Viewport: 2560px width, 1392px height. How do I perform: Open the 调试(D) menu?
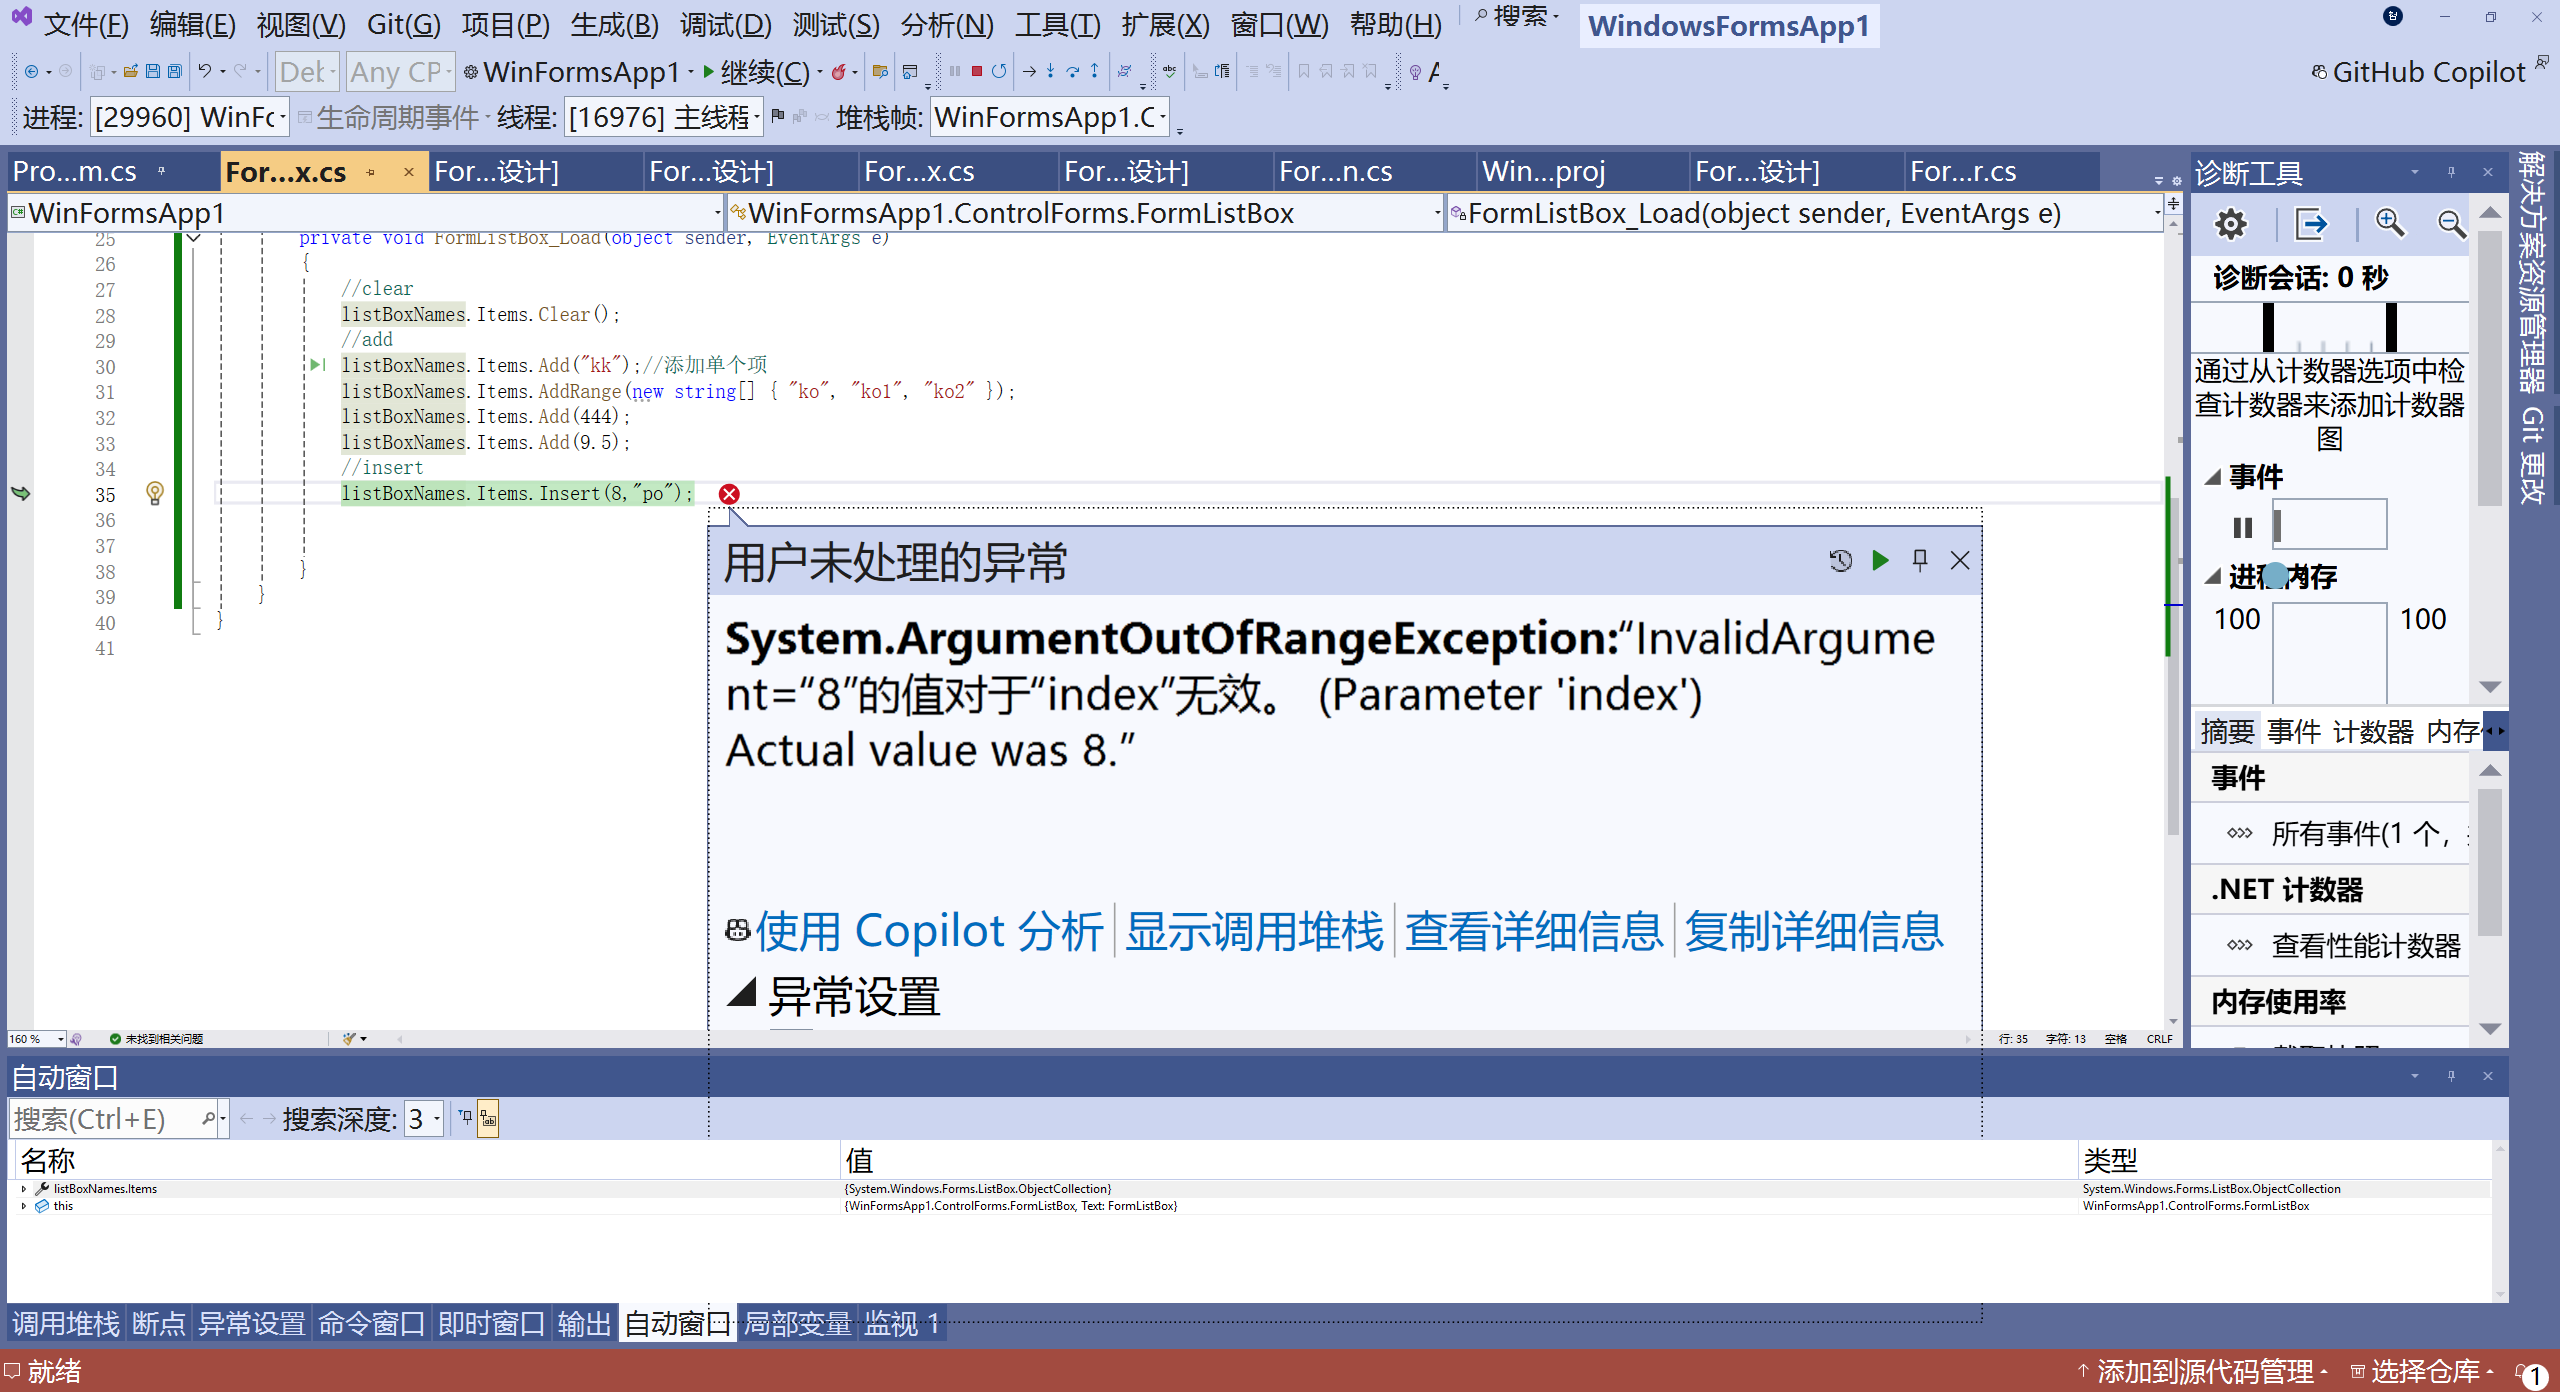tap(725, 24)
